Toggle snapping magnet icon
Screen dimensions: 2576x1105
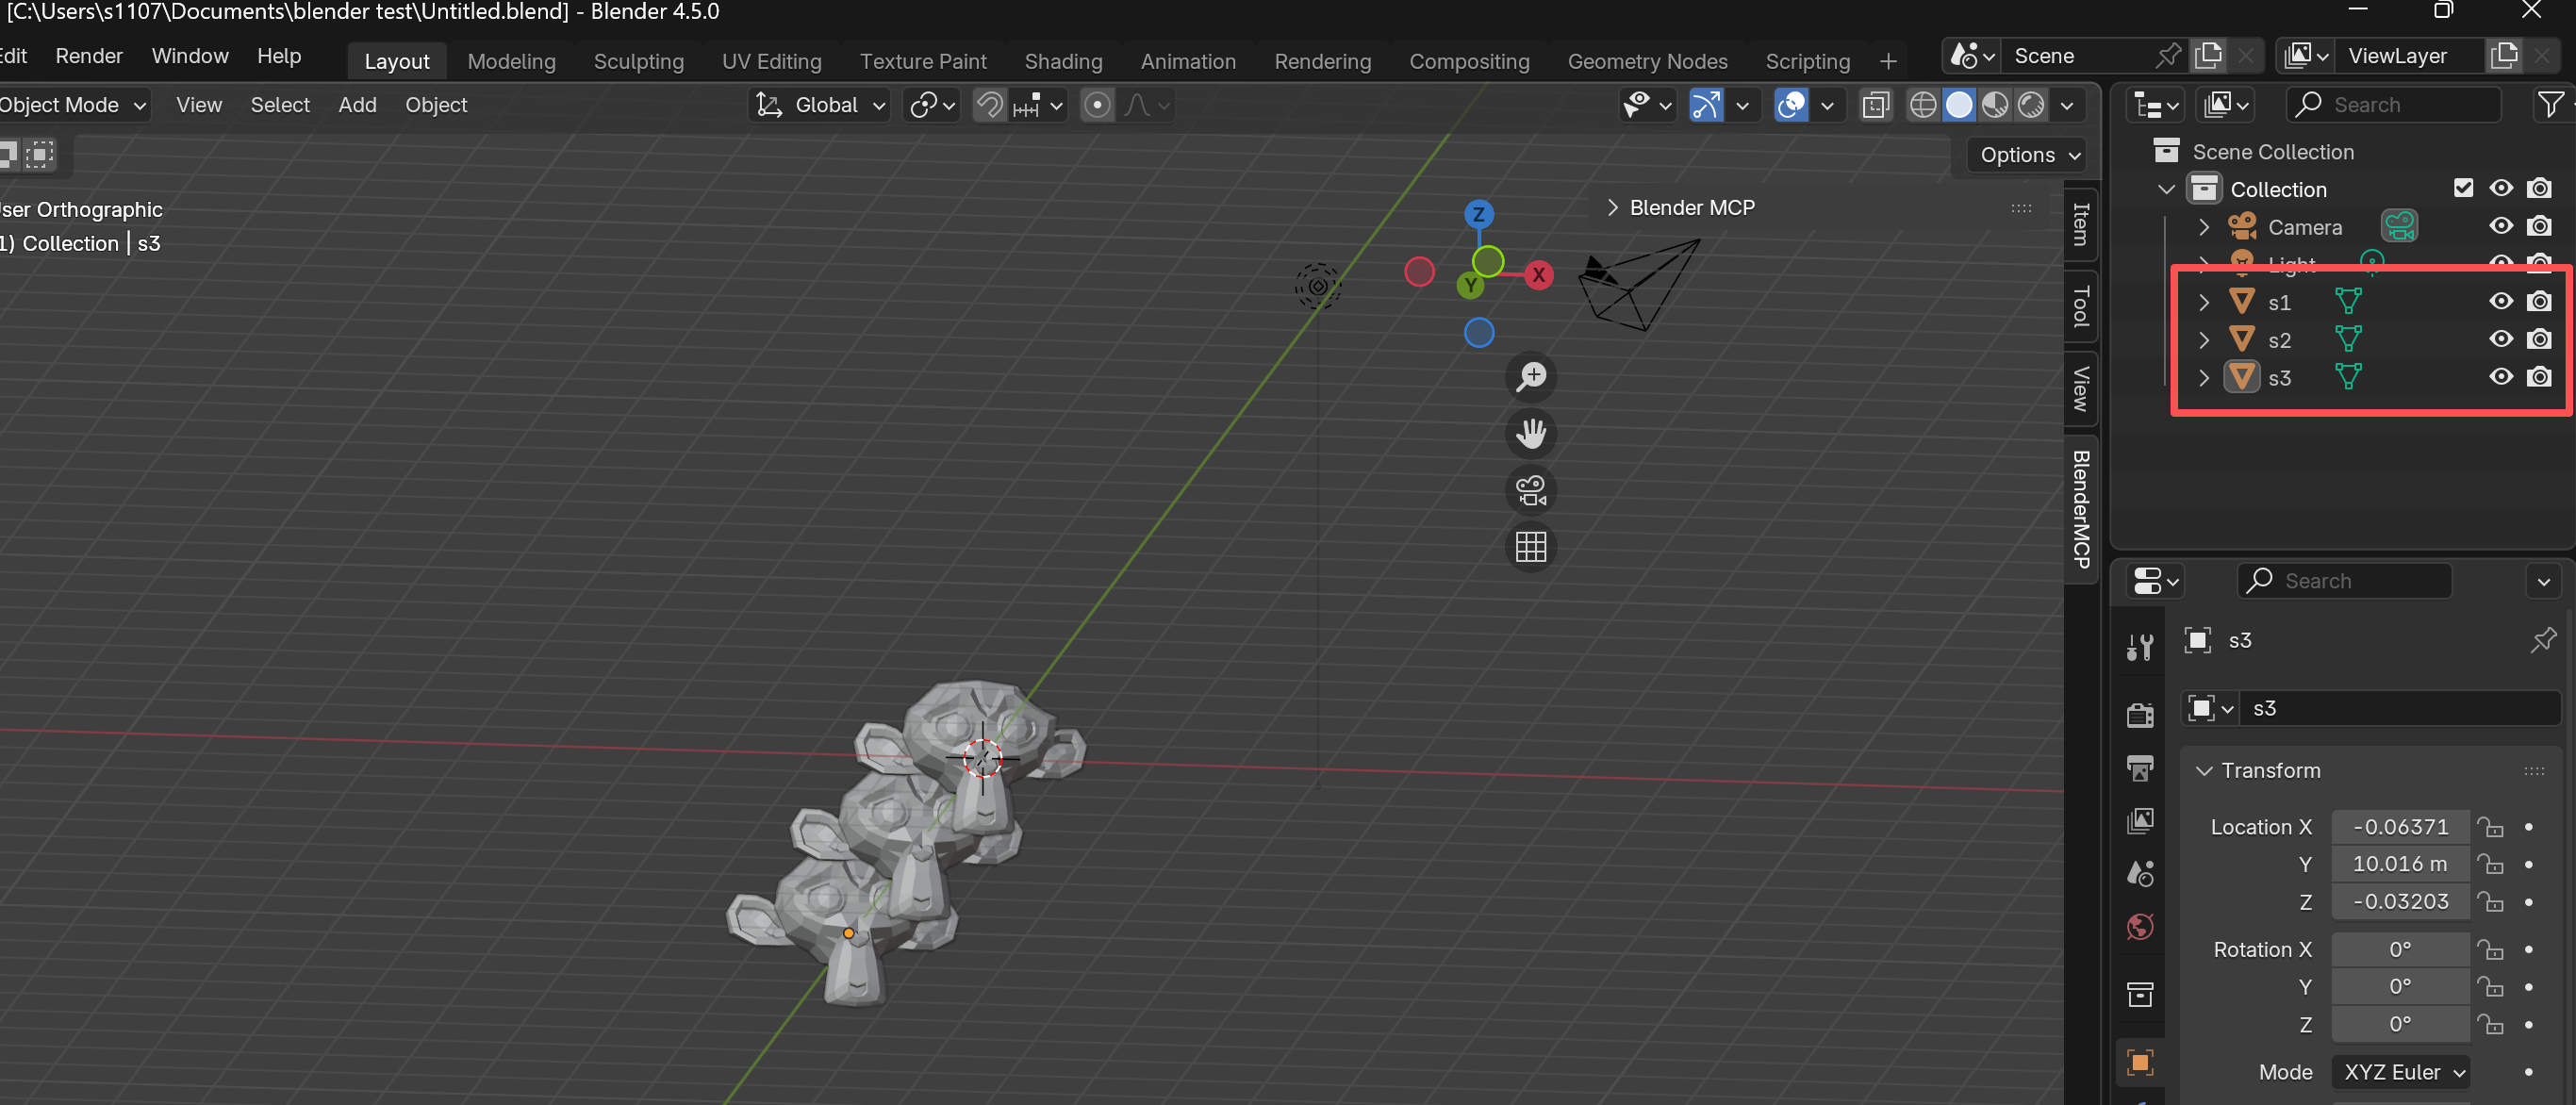pos(989,105)
